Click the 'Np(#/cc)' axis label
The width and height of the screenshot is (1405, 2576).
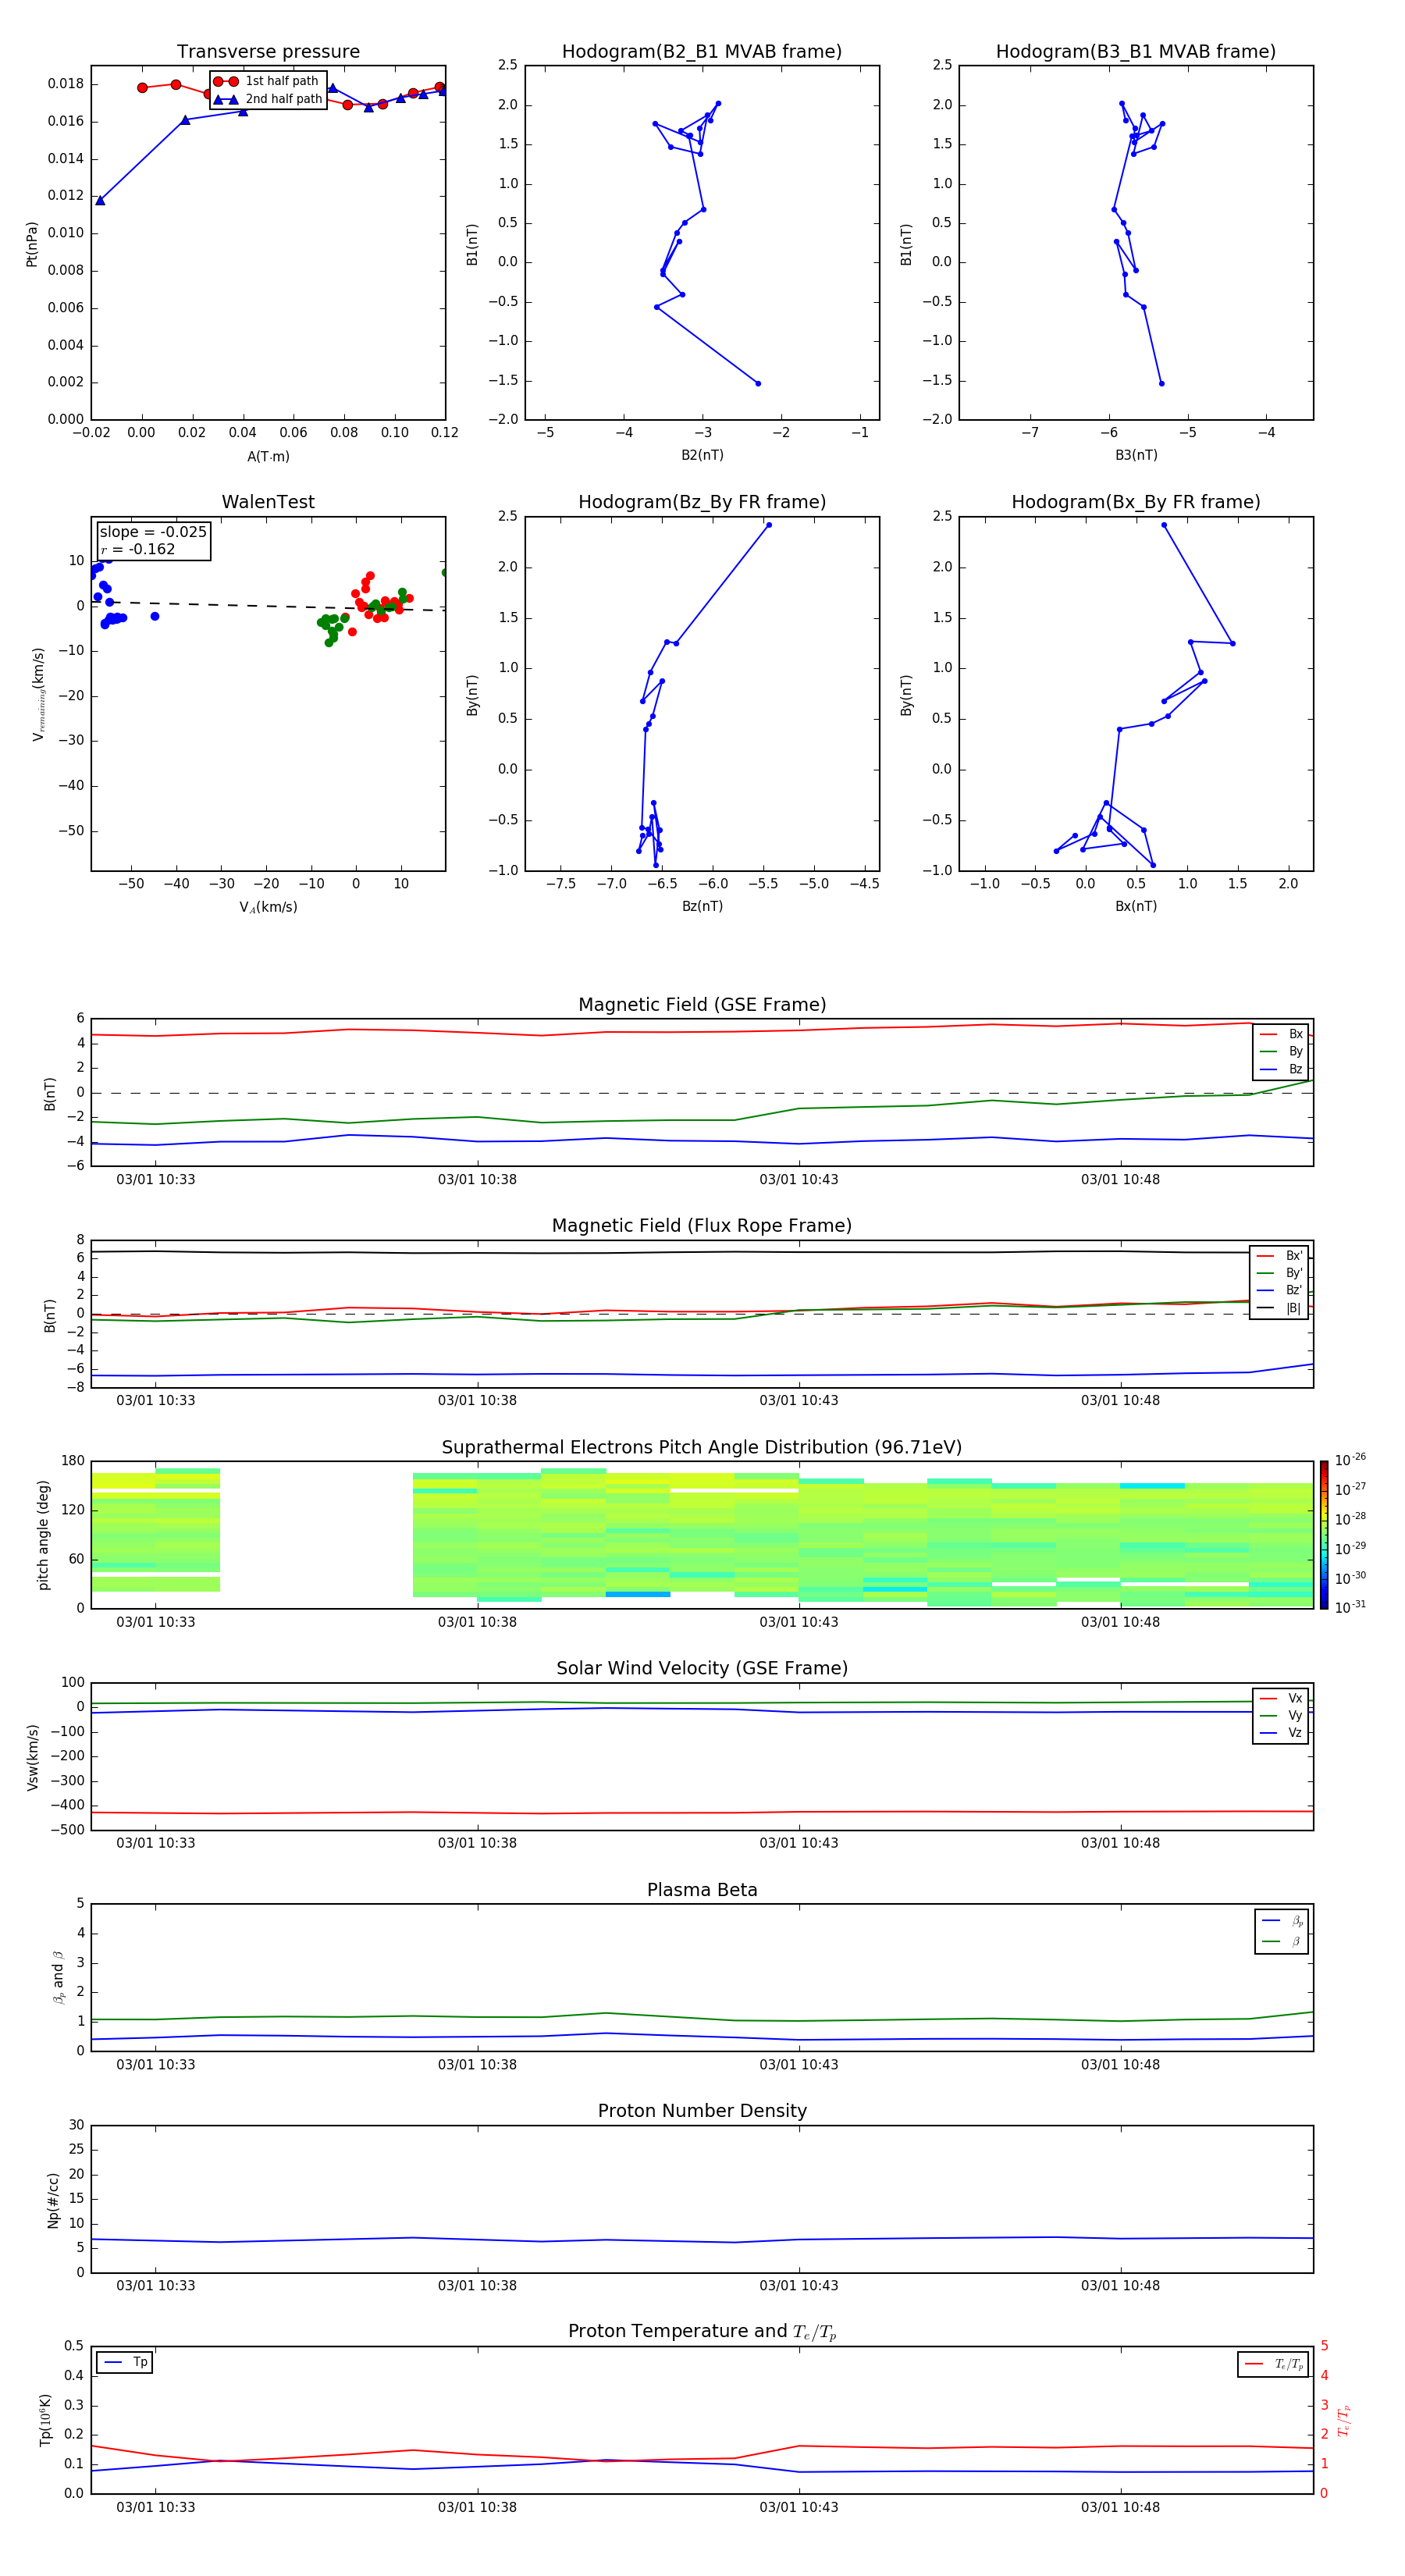pos(53,2199)
